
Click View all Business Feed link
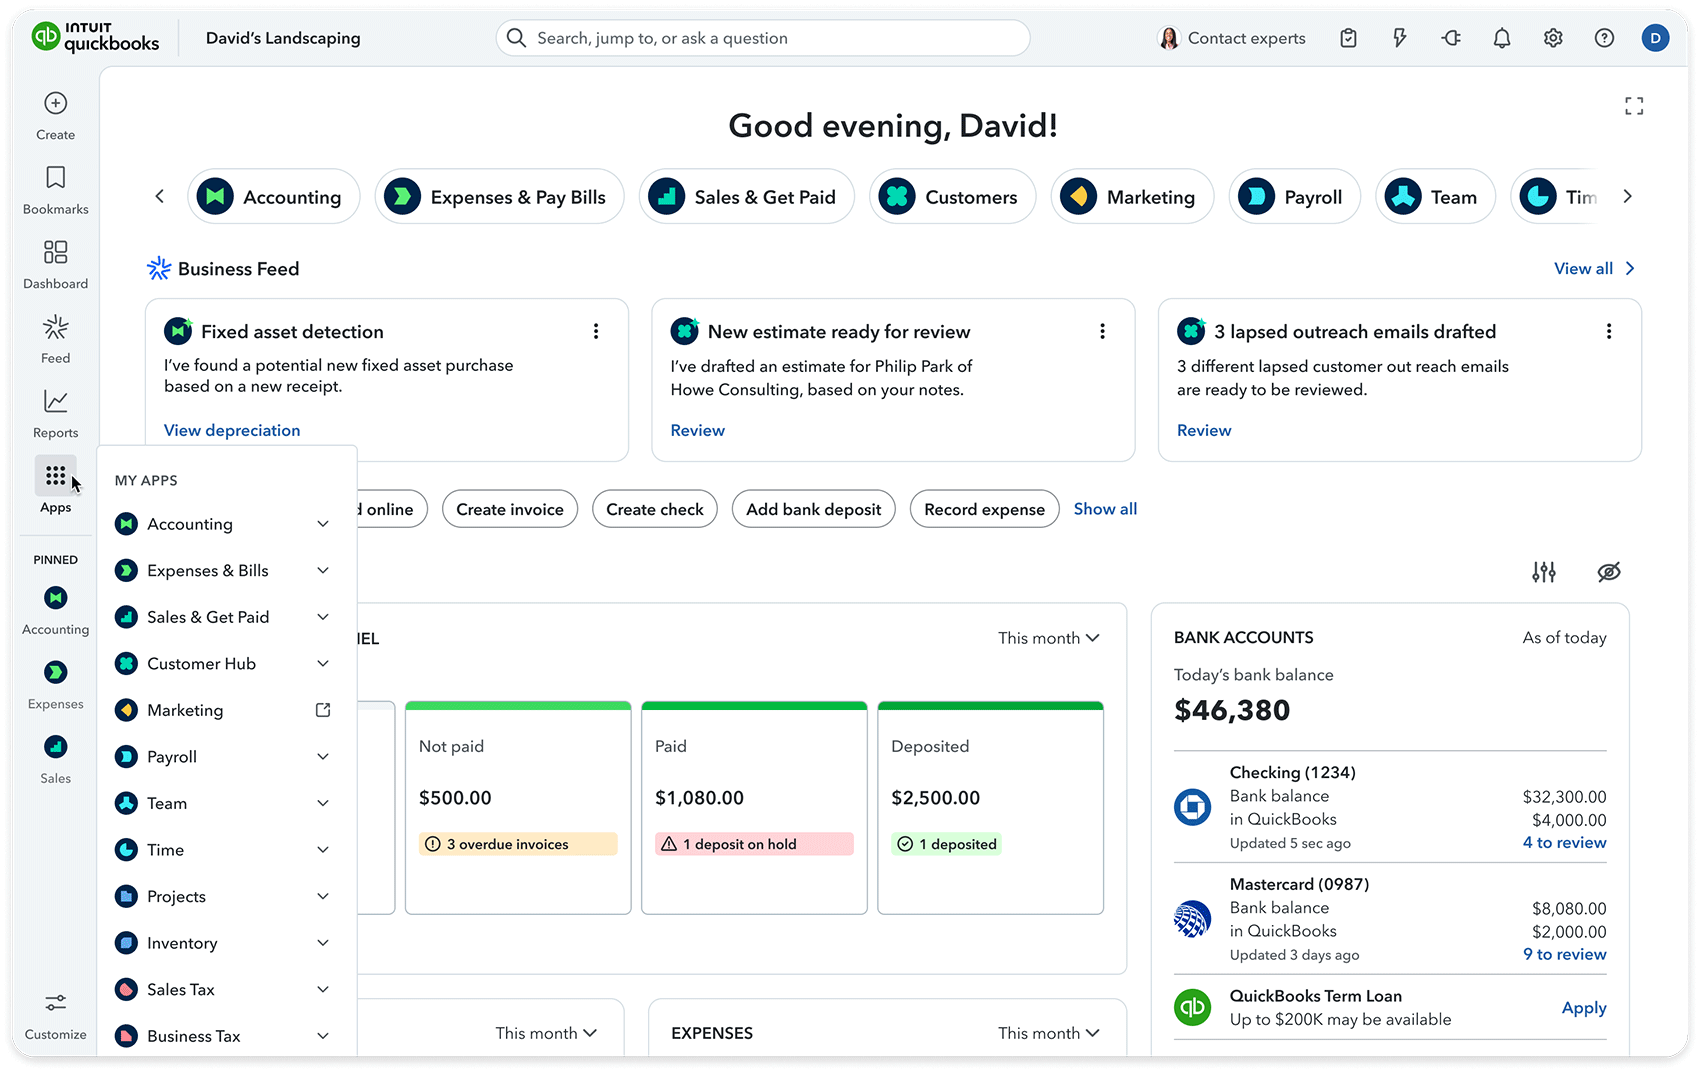tap(1594, 268)
